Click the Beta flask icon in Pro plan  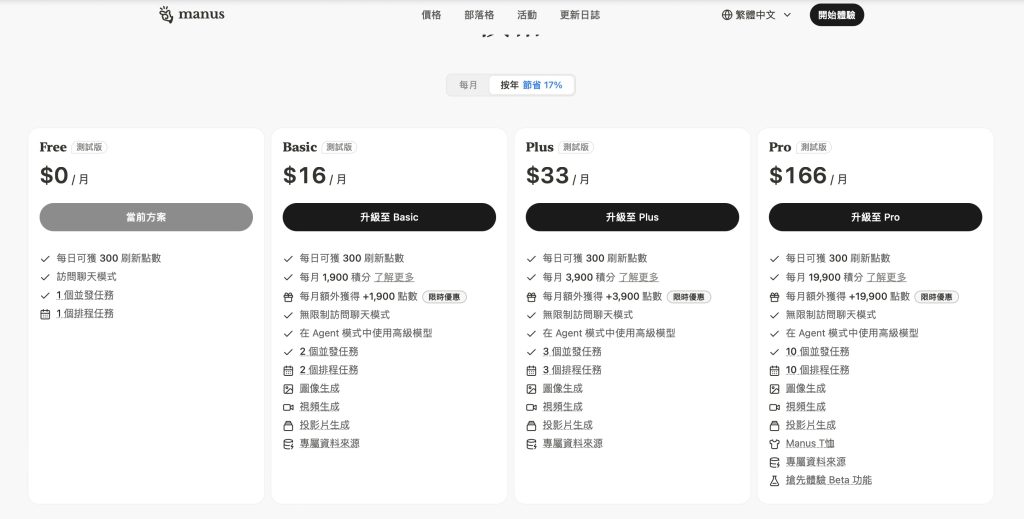[774, 480]
